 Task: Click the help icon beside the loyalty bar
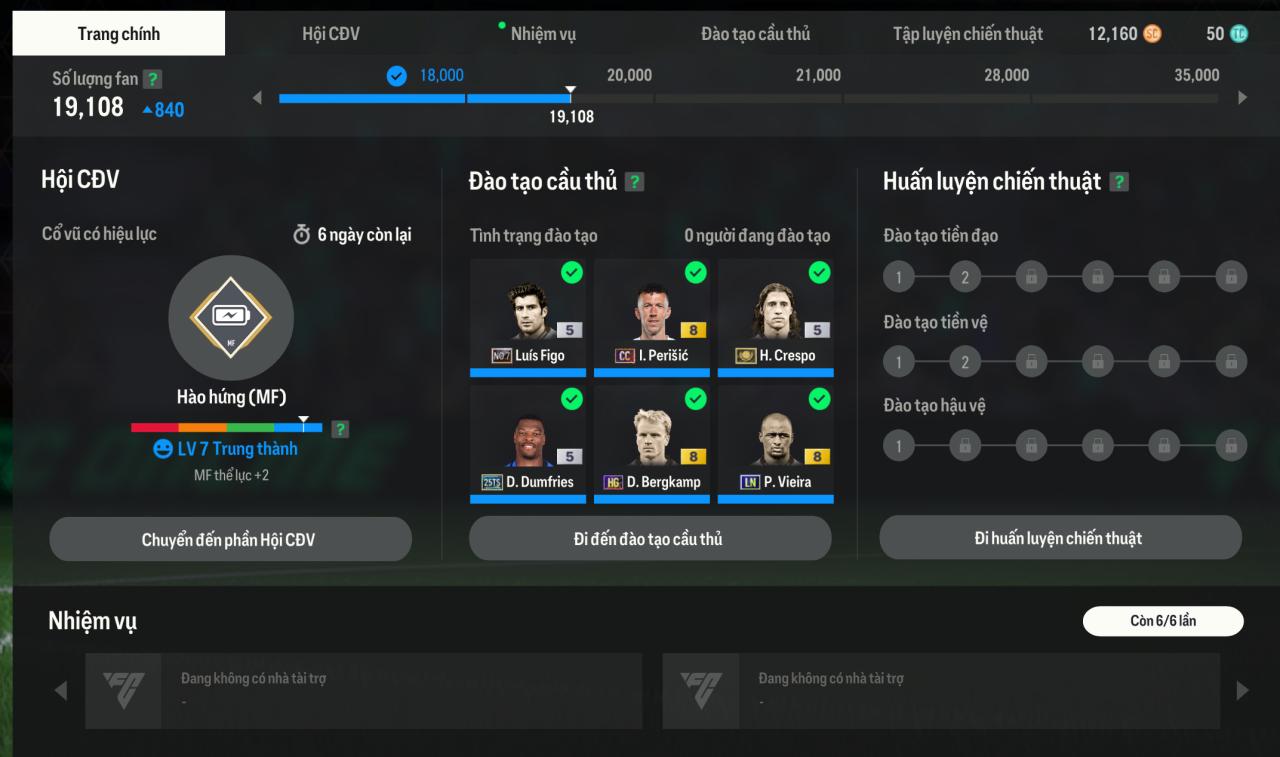pyautogui.click(x=340, y=429)
